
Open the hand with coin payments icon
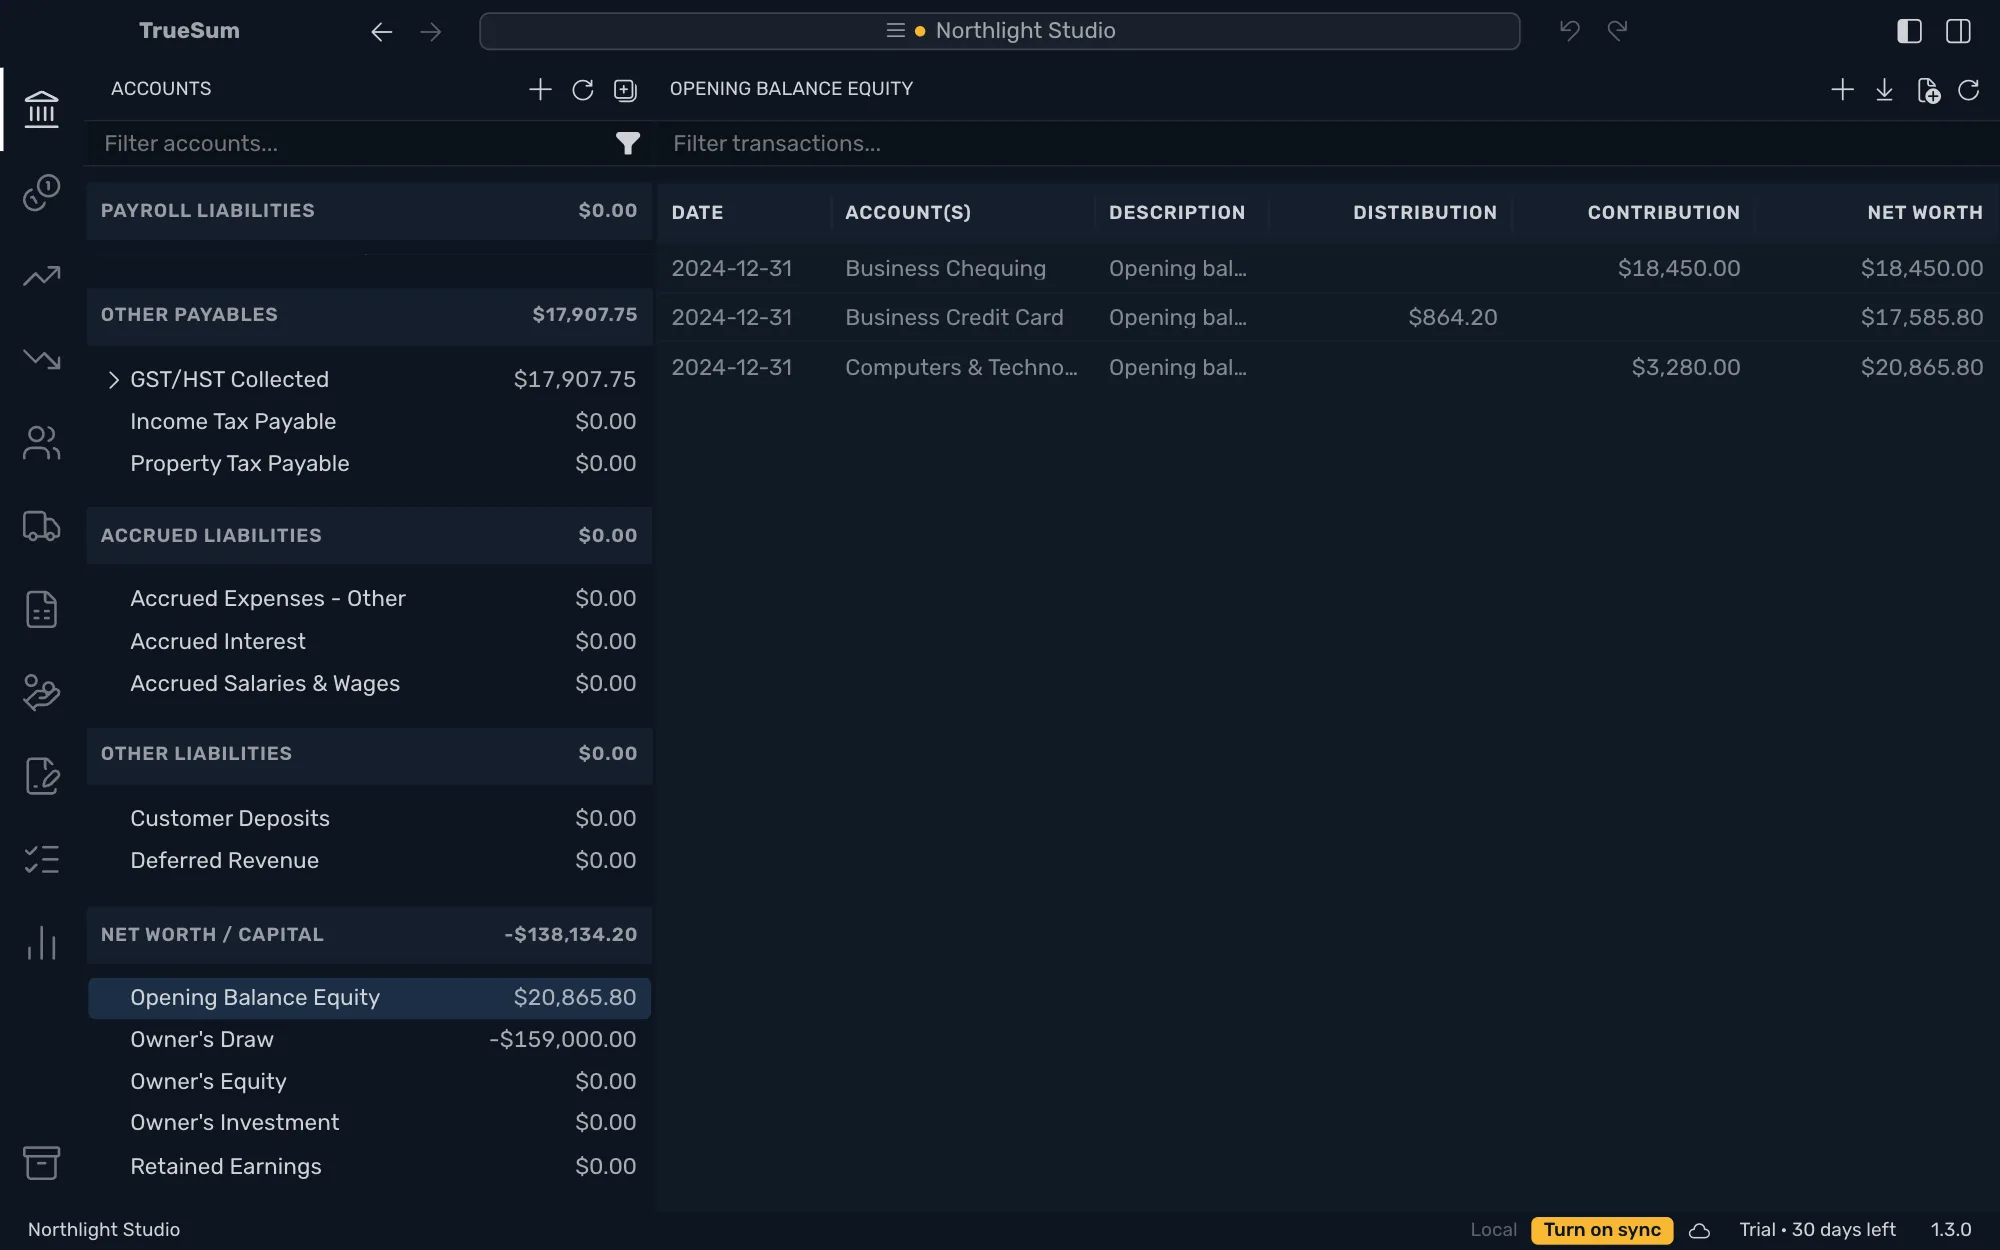click(x=41, y=692)
